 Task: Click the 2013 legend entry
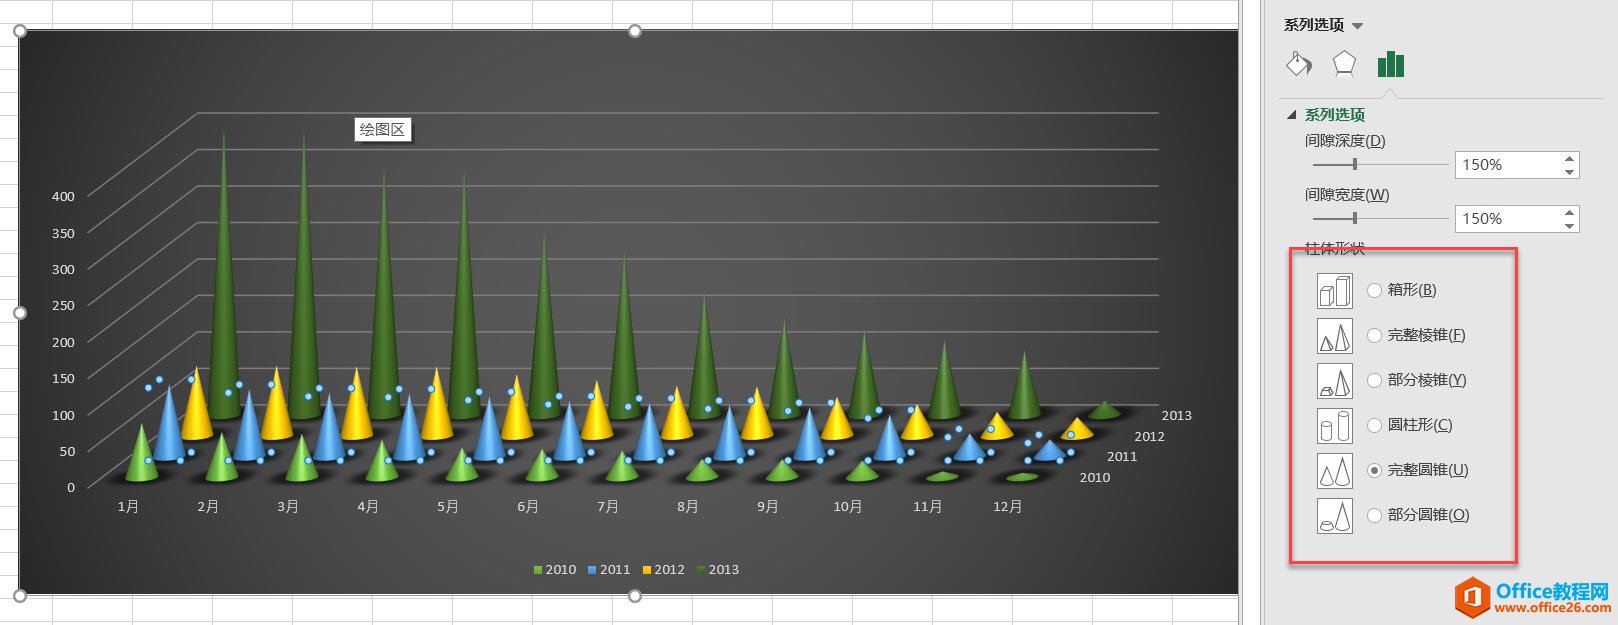tap(717, 570)
